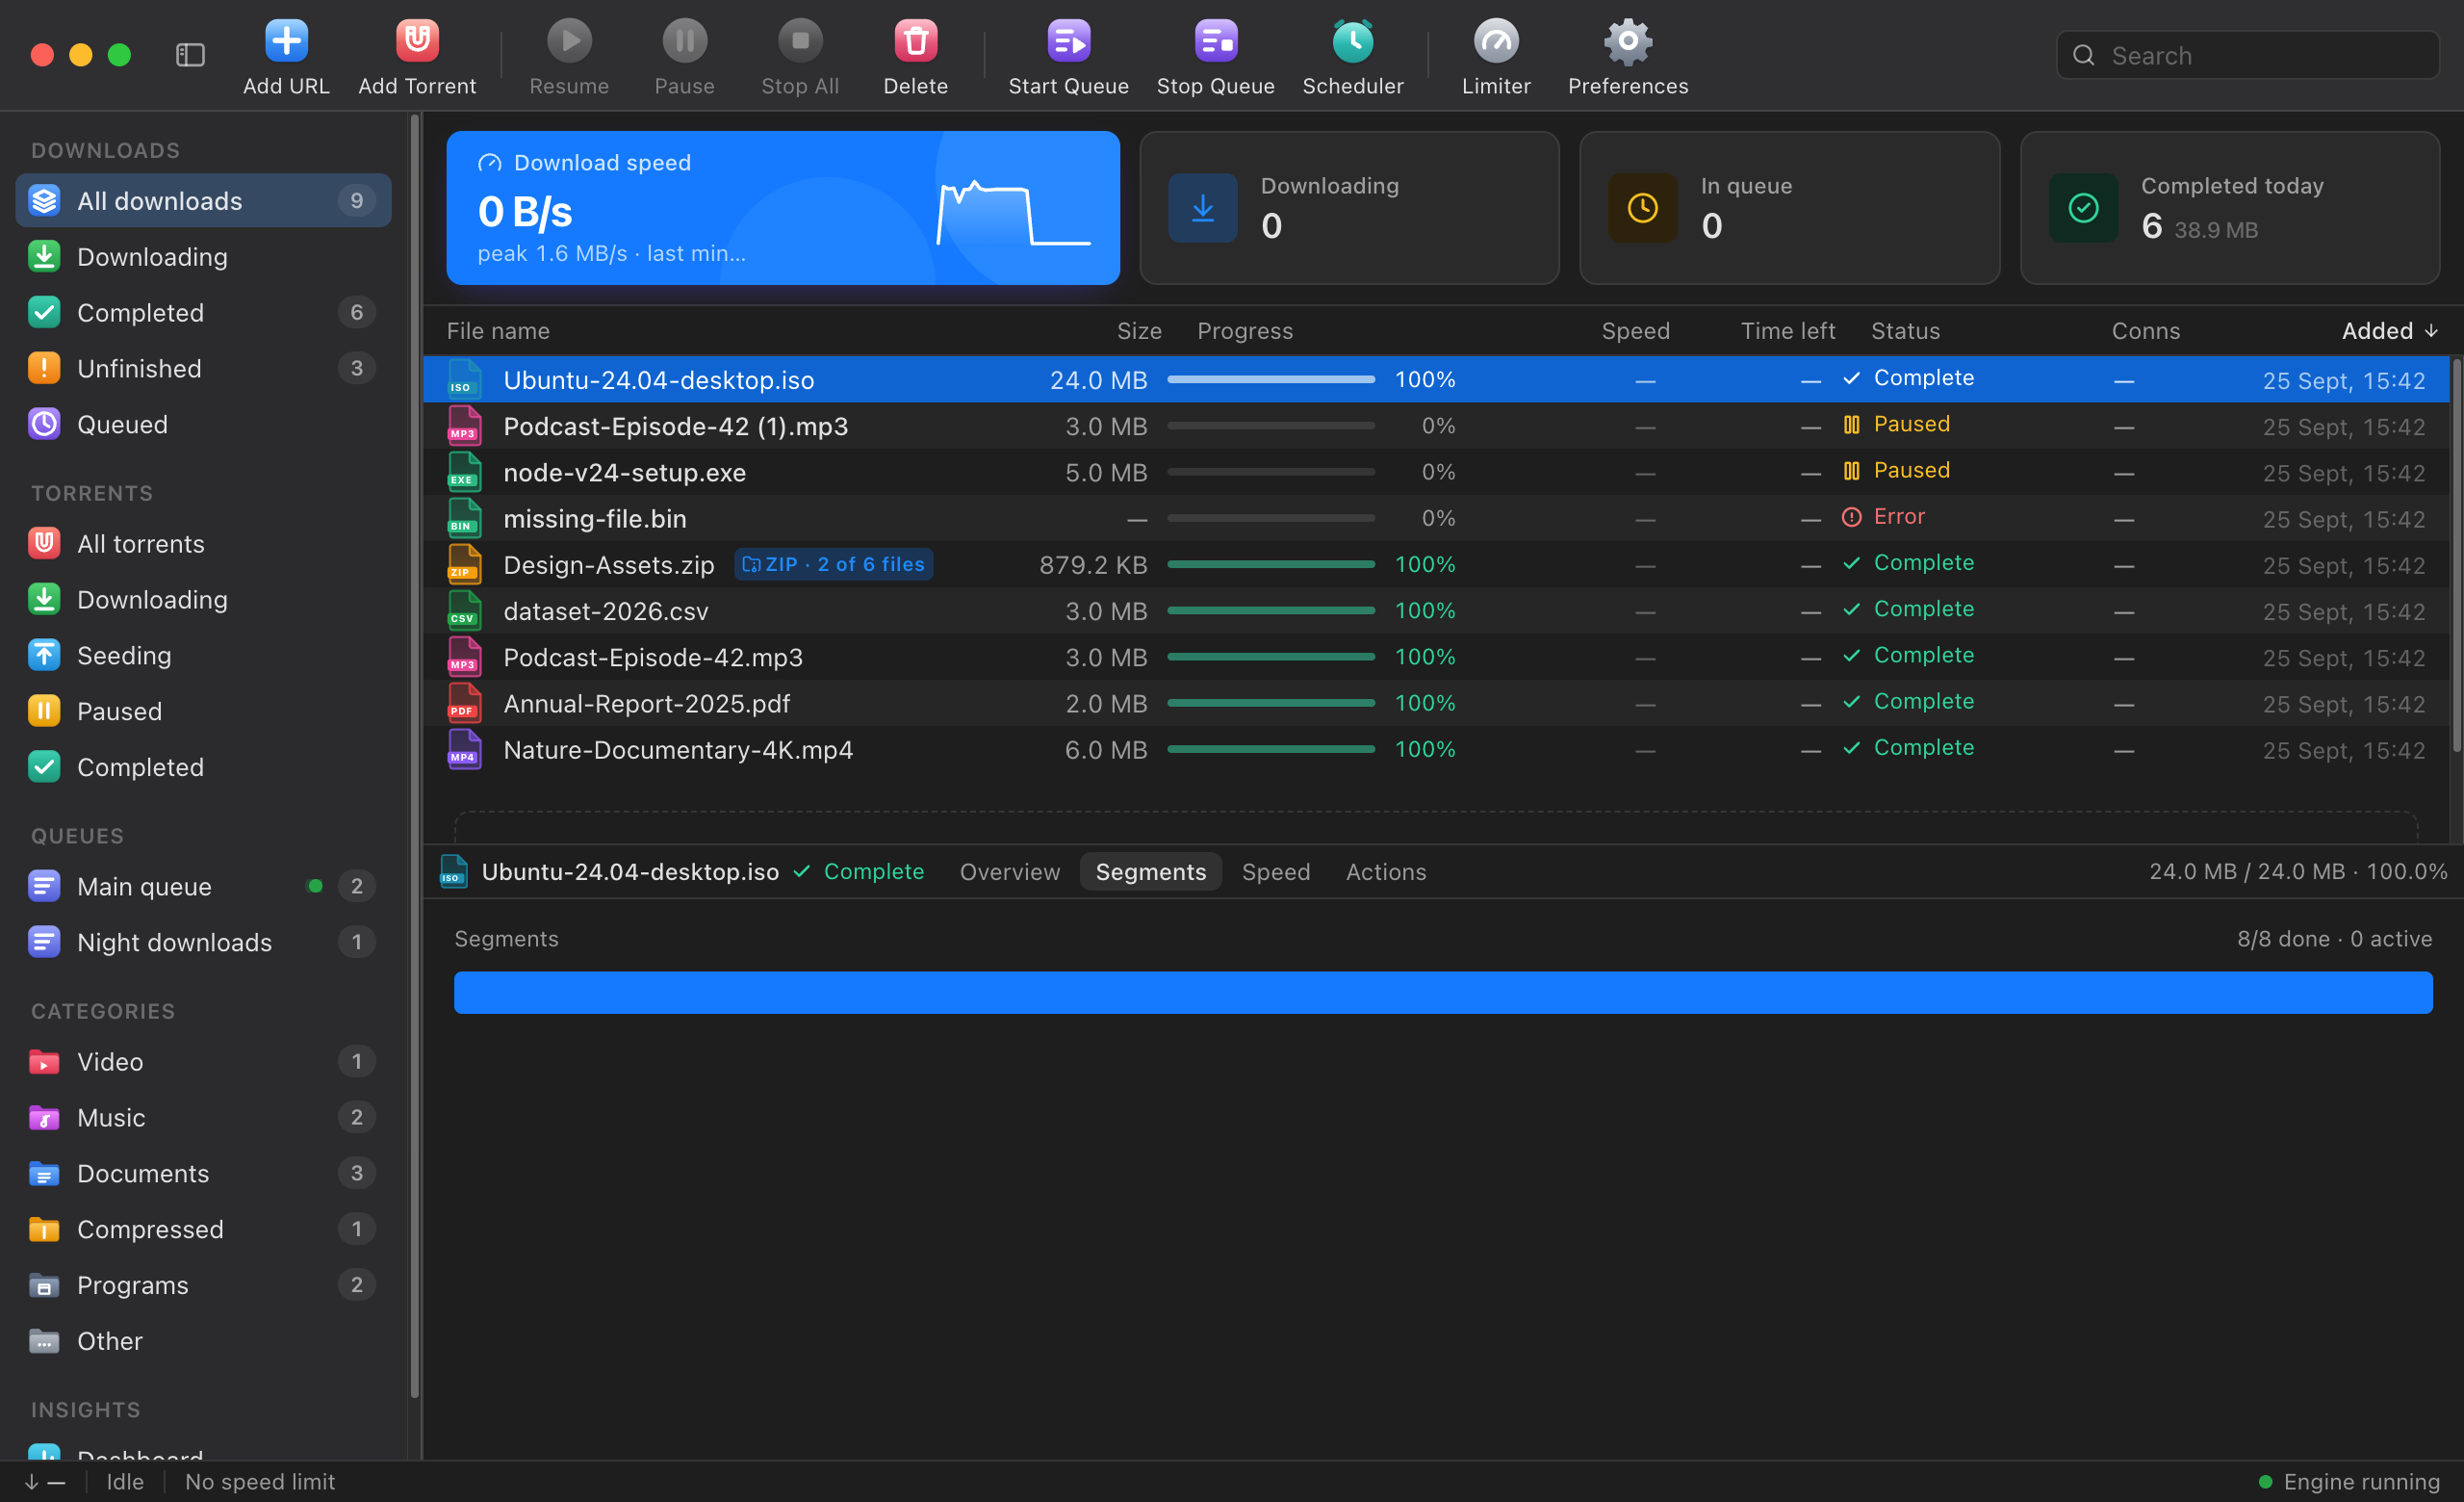Open the Actions detail tab
The height and width of the screenshot is (1502, 2464).
[1385, 872]
